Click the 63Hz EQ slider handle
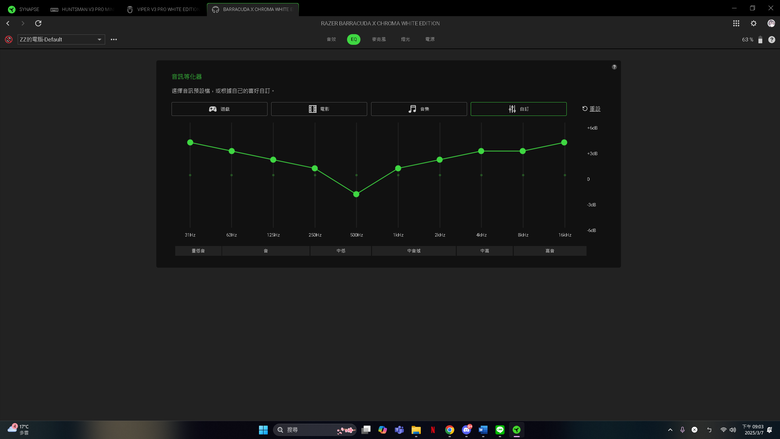This screenshot has height=439, width=780. click(x=232, y=151)
